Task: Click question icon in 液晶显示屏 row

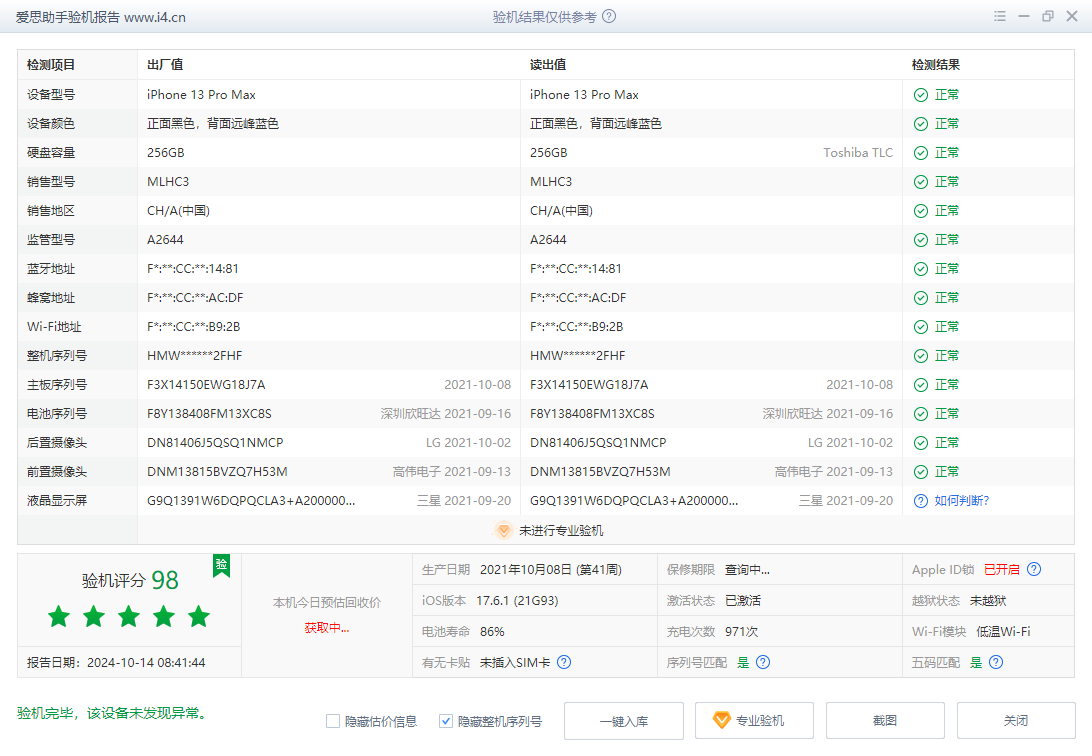Action: click(921, 501)
